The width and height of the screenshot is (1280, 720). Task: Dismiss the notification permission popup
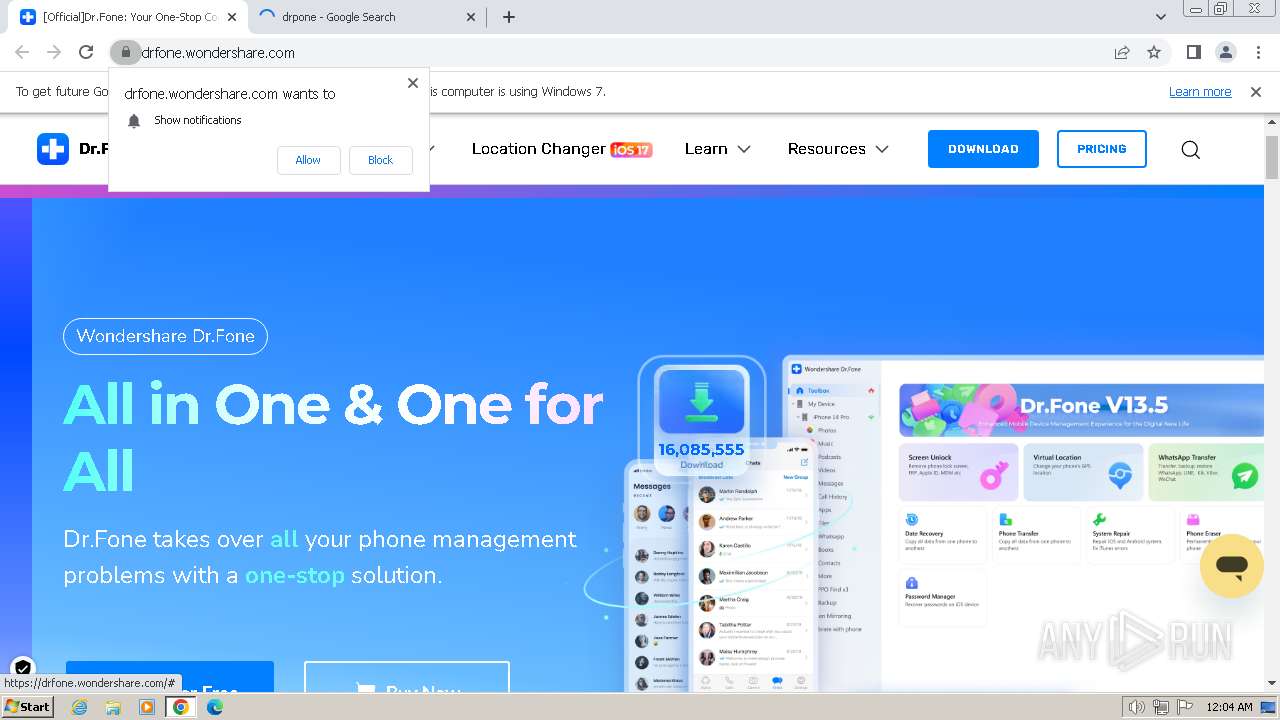[413, 83]
